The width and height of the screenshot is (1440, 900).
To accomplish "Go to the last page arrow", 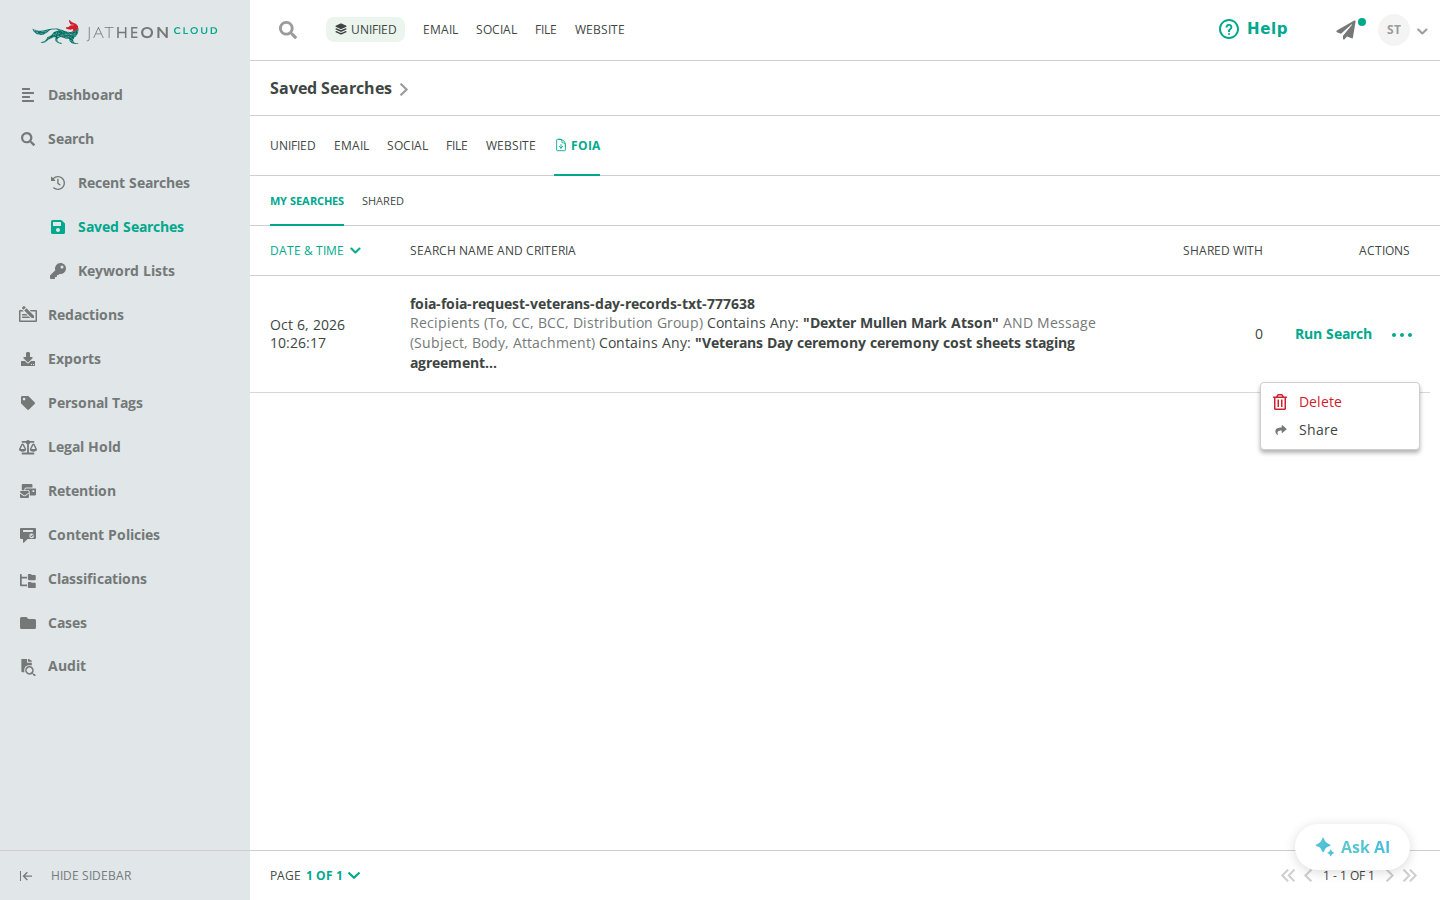I will click(1410, 875).
